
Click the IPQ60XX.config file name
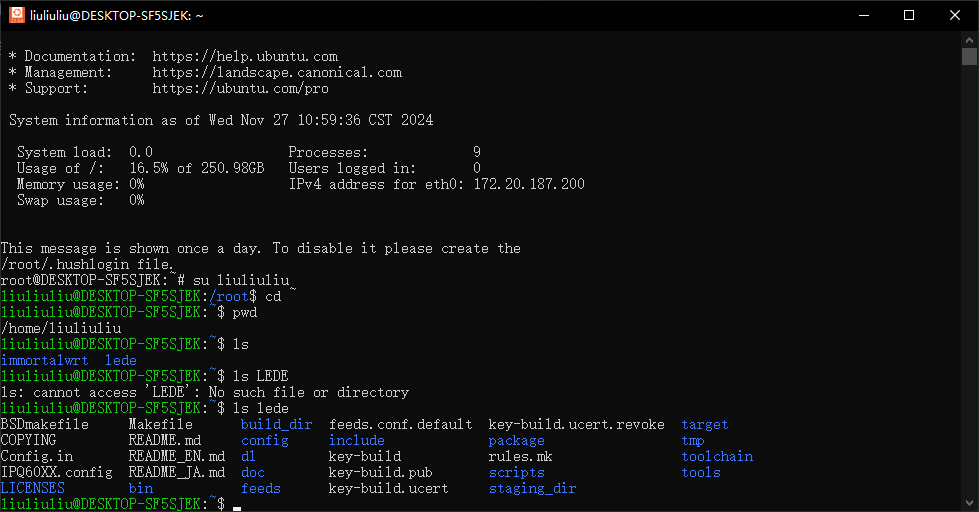coord(56,472)
